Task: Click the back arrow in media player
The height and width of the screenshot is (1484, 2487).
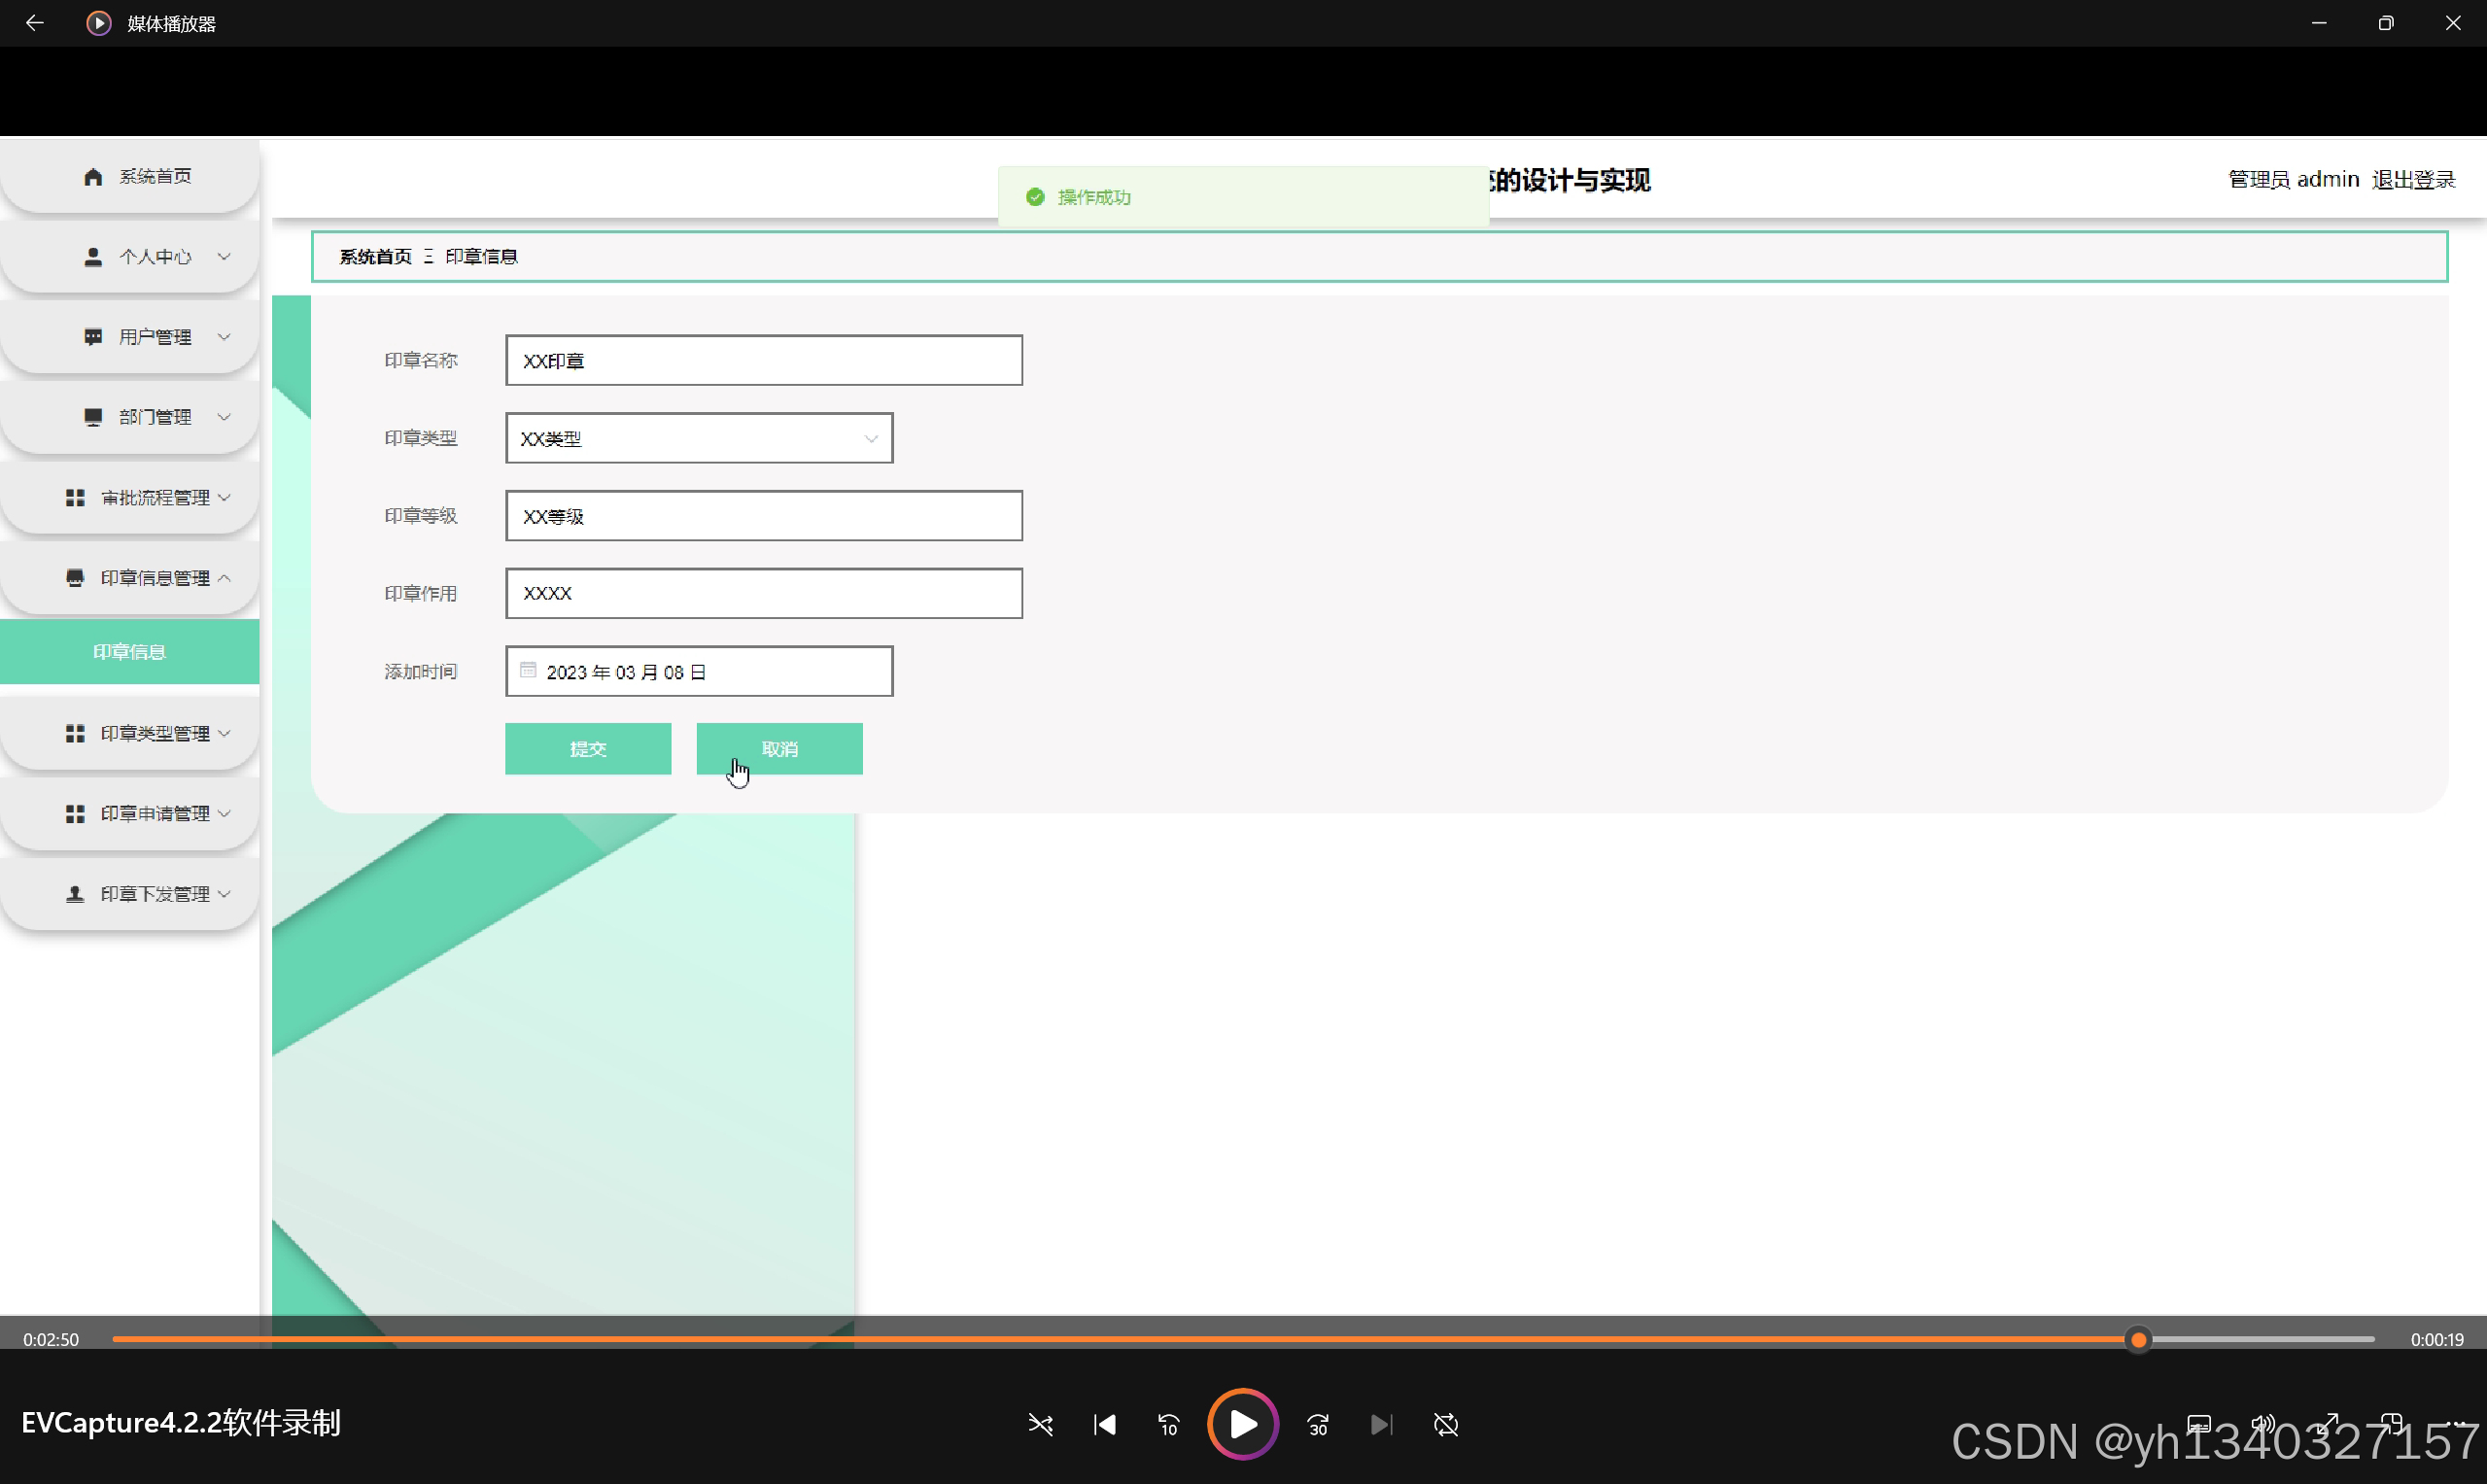Action: tap(34, 23)
